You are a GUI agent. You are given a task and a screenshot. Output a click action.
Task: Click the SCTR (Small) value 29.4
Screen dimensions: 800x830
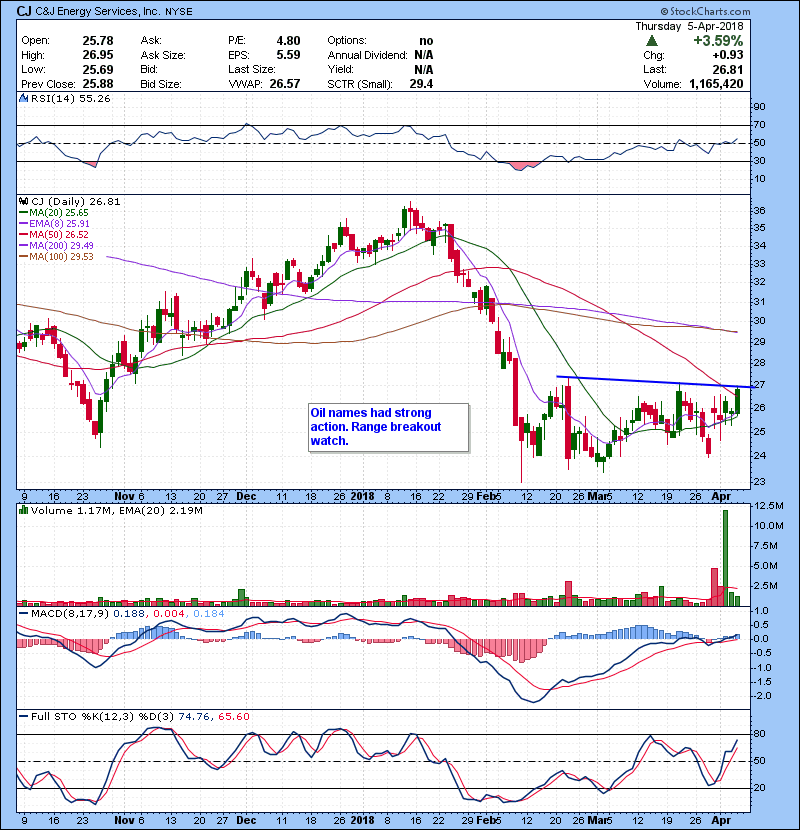coord(421,84)
